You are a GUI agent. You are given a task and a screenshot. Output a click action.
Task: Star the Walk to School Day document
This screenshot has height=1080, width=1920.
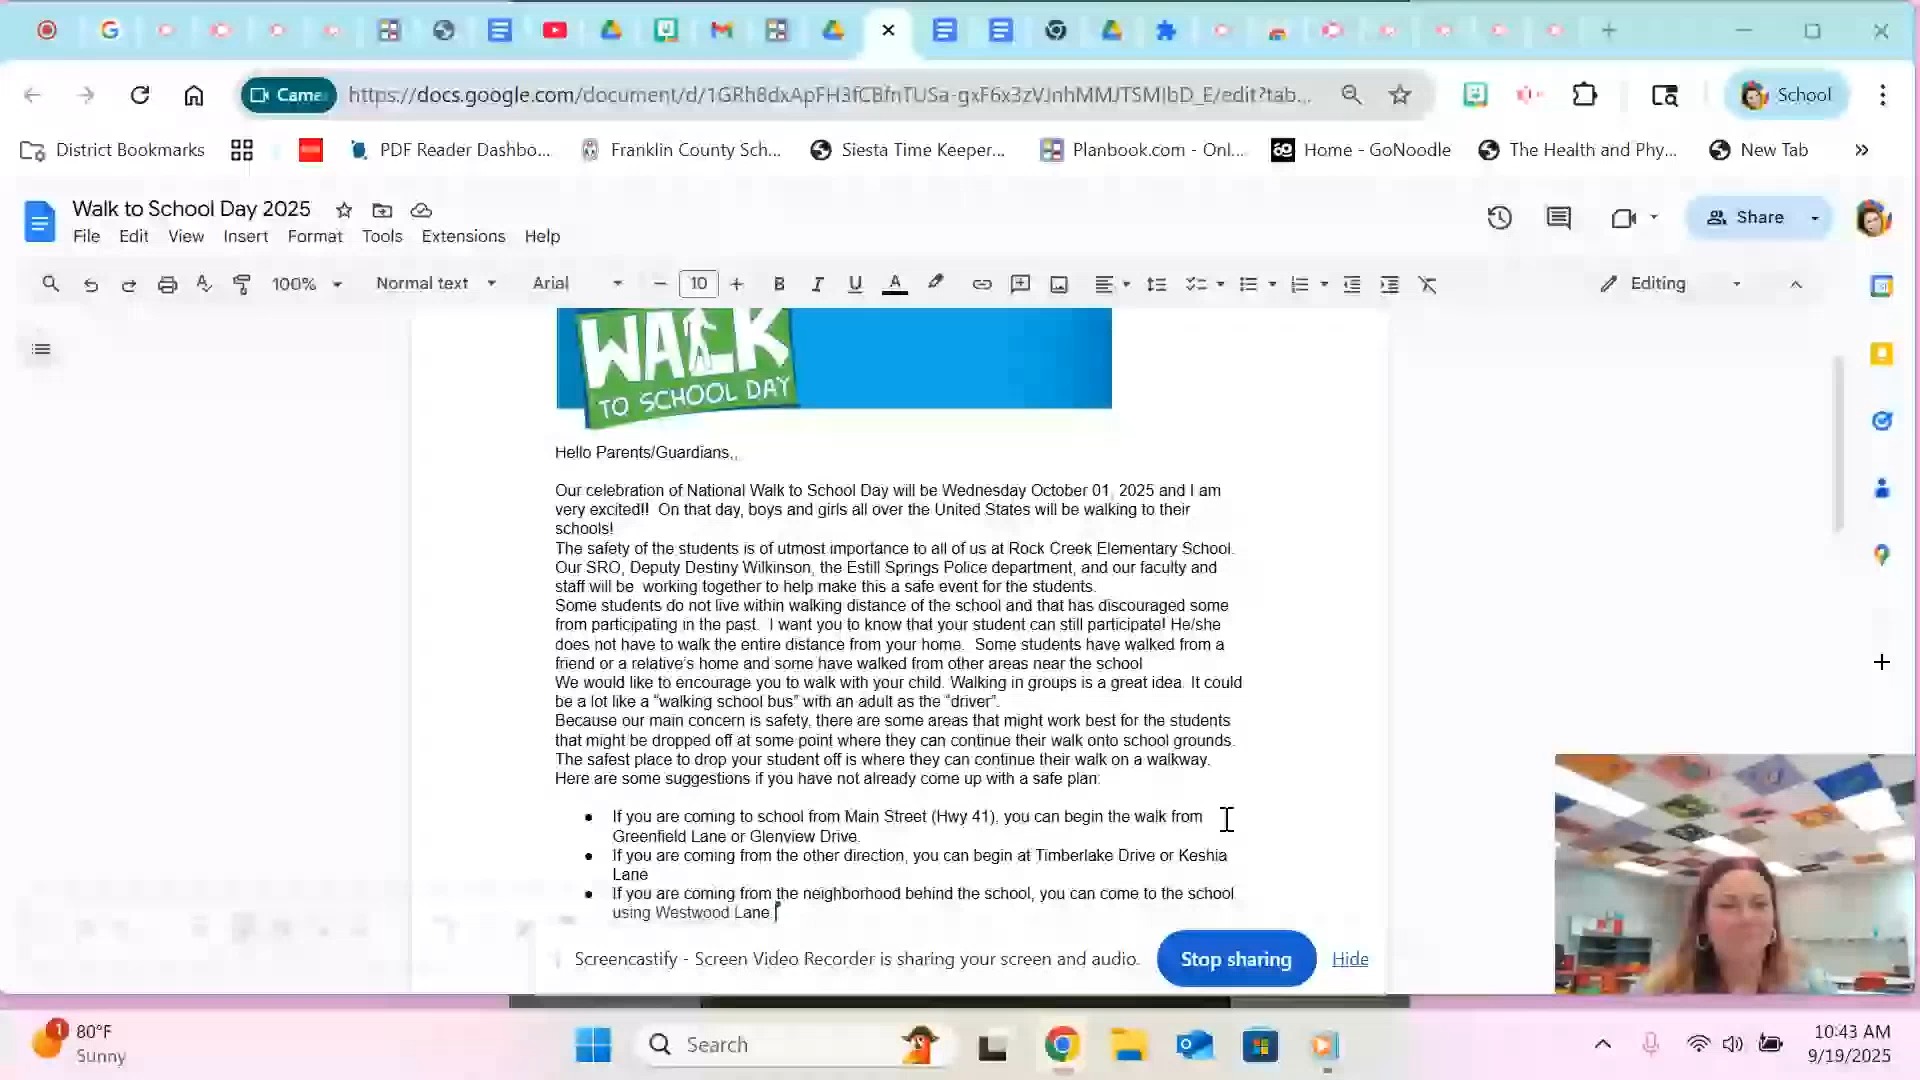(x=344, y=210)
